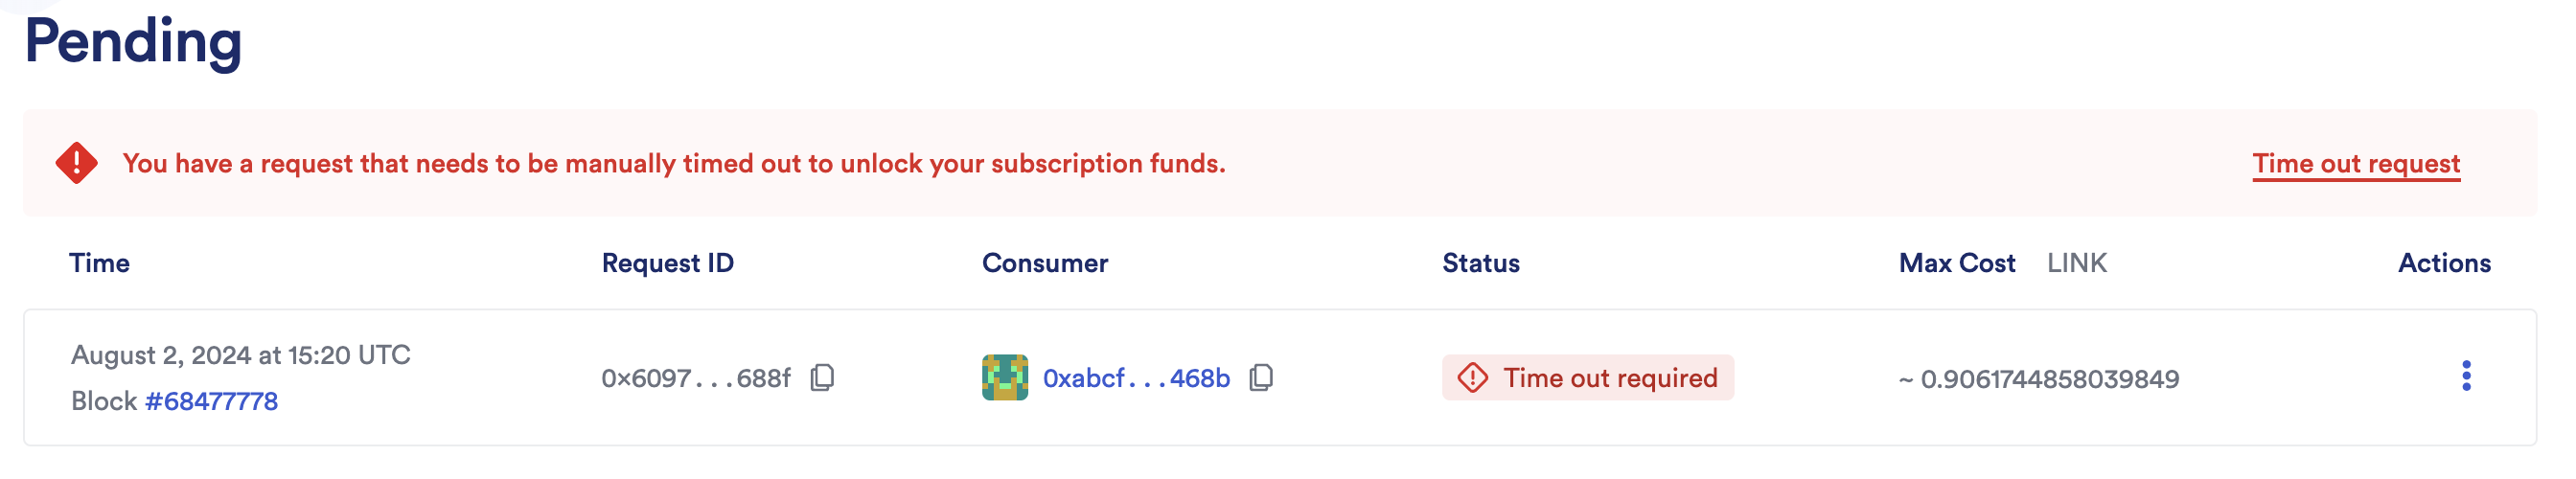Click the Request ID column header
Screen dimensions: 2576x479
pos(667,263)
